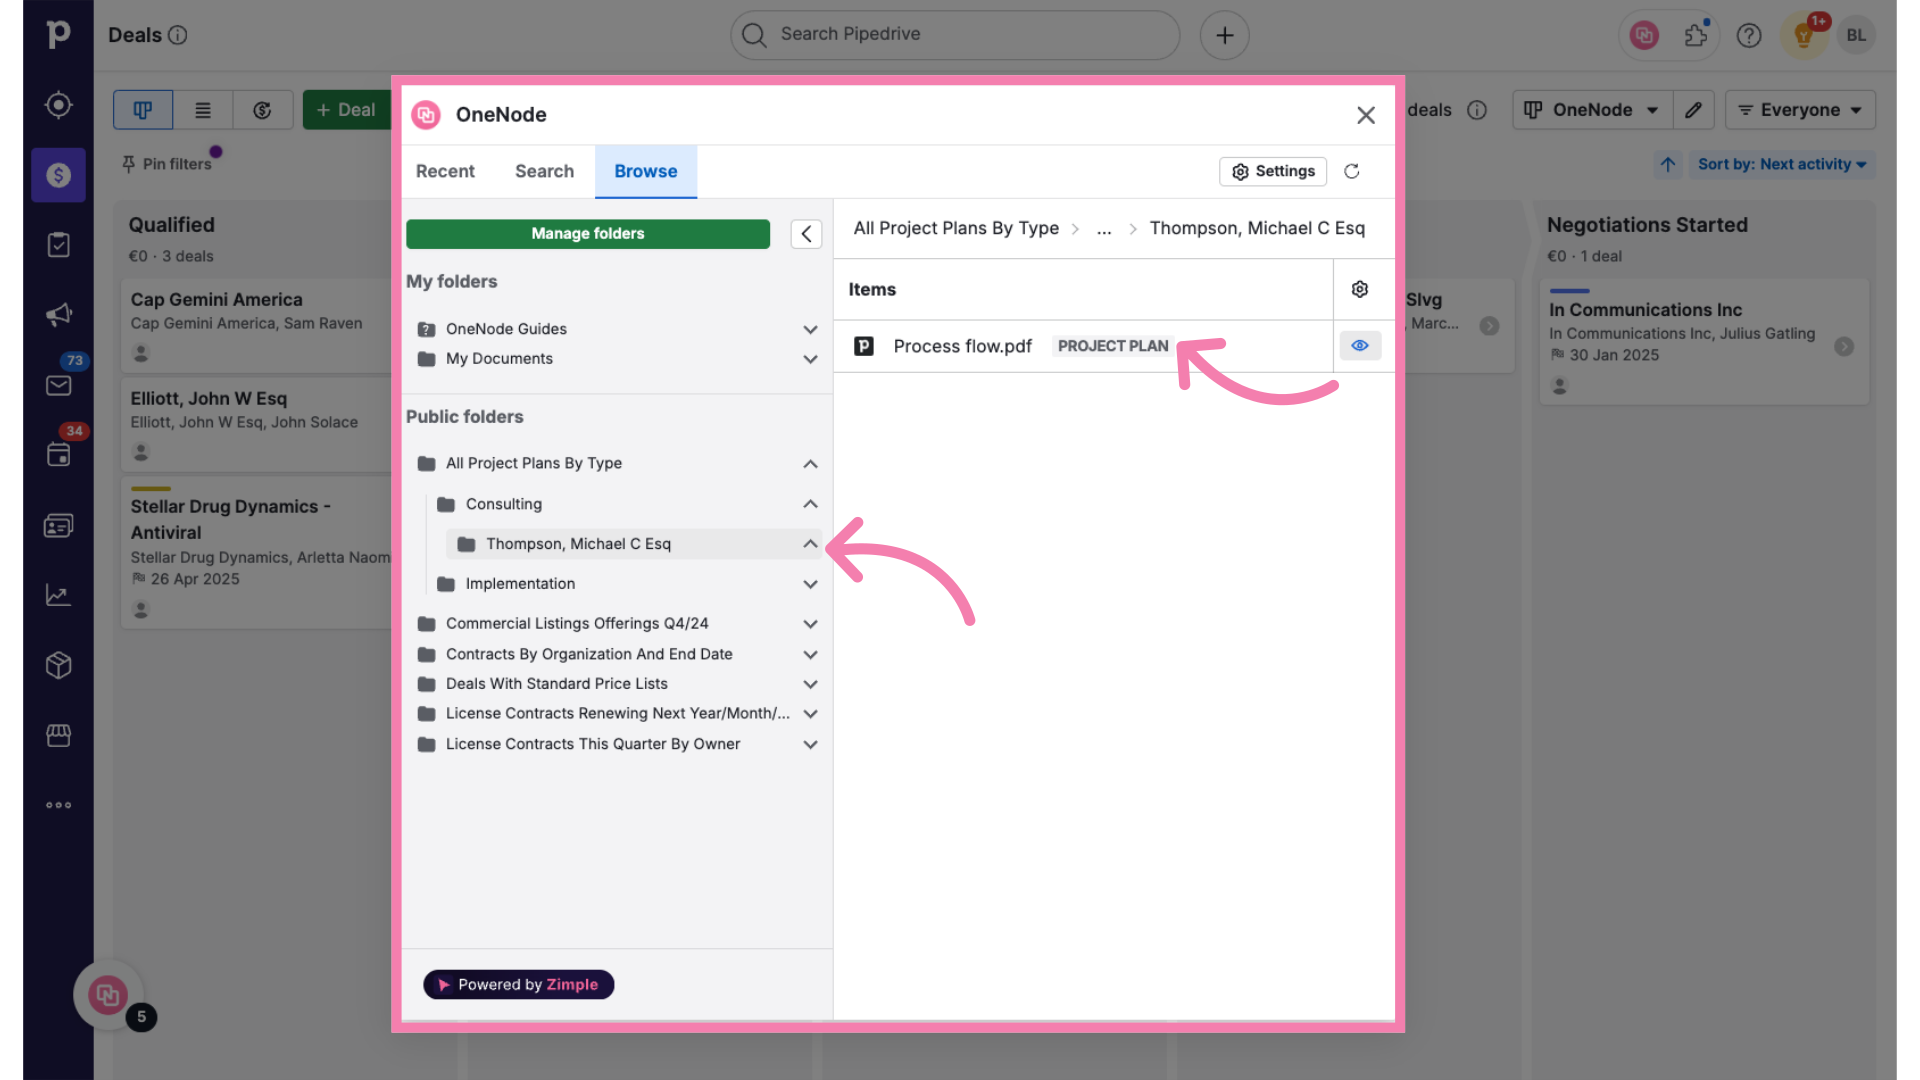Open Contacts card icon in sidebar
This screenshot has width=1920, height=1080.
(58, 525)
